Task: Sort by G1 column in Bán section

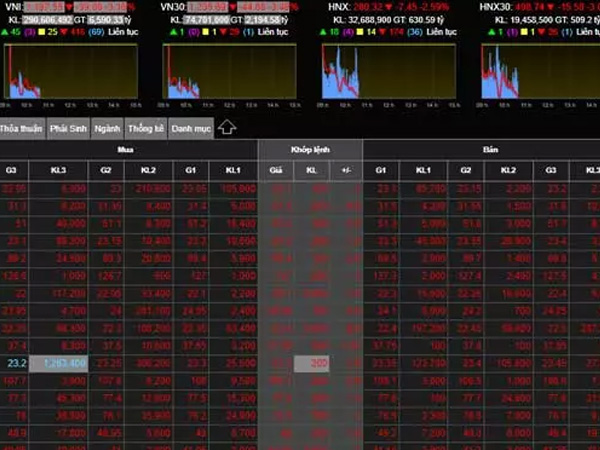Action: pyautogui.click(x=381, y=170)
